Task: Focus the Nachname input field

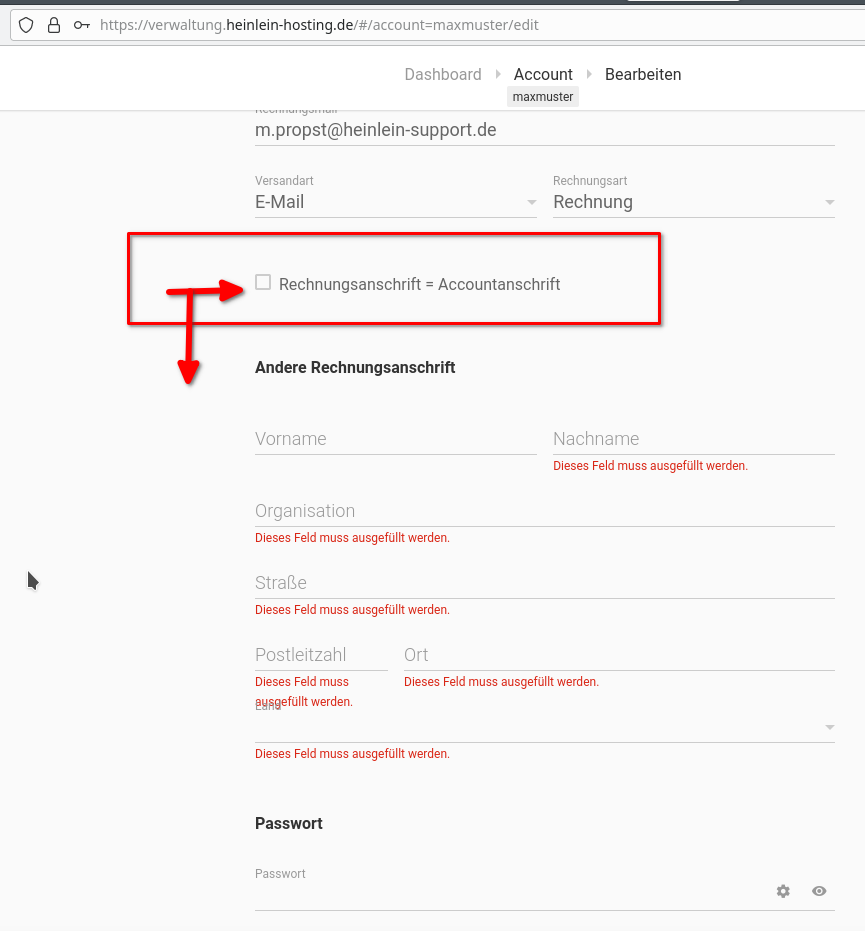Action: click(693, 439)
